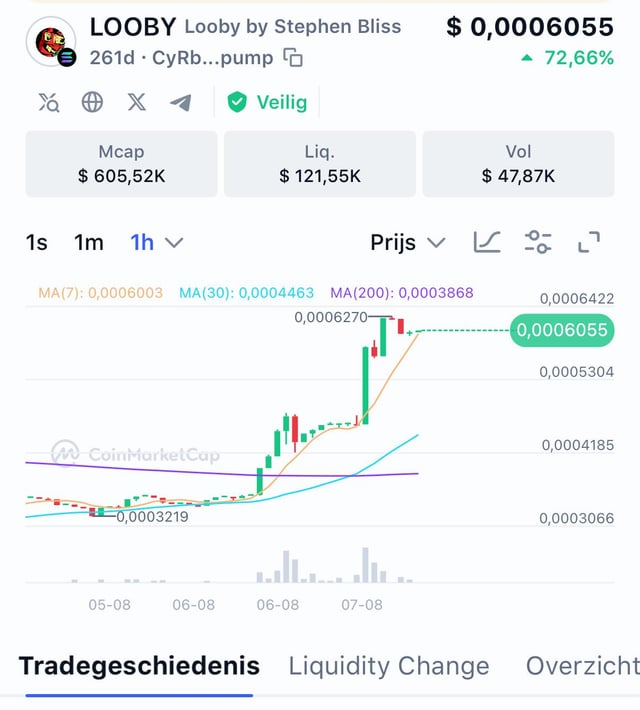The image size is (640, 710).
Task: Tap the Veilig security badge
Action: (x=266, y=102)
